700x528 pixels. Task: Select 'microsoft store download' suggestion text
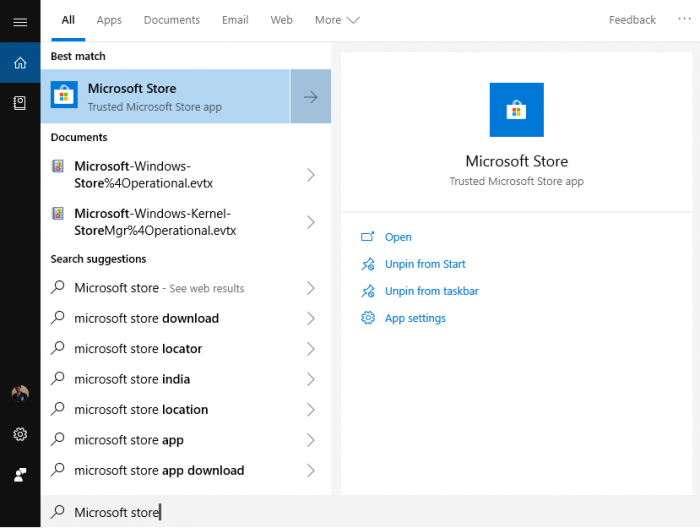[x=146, y=318]
